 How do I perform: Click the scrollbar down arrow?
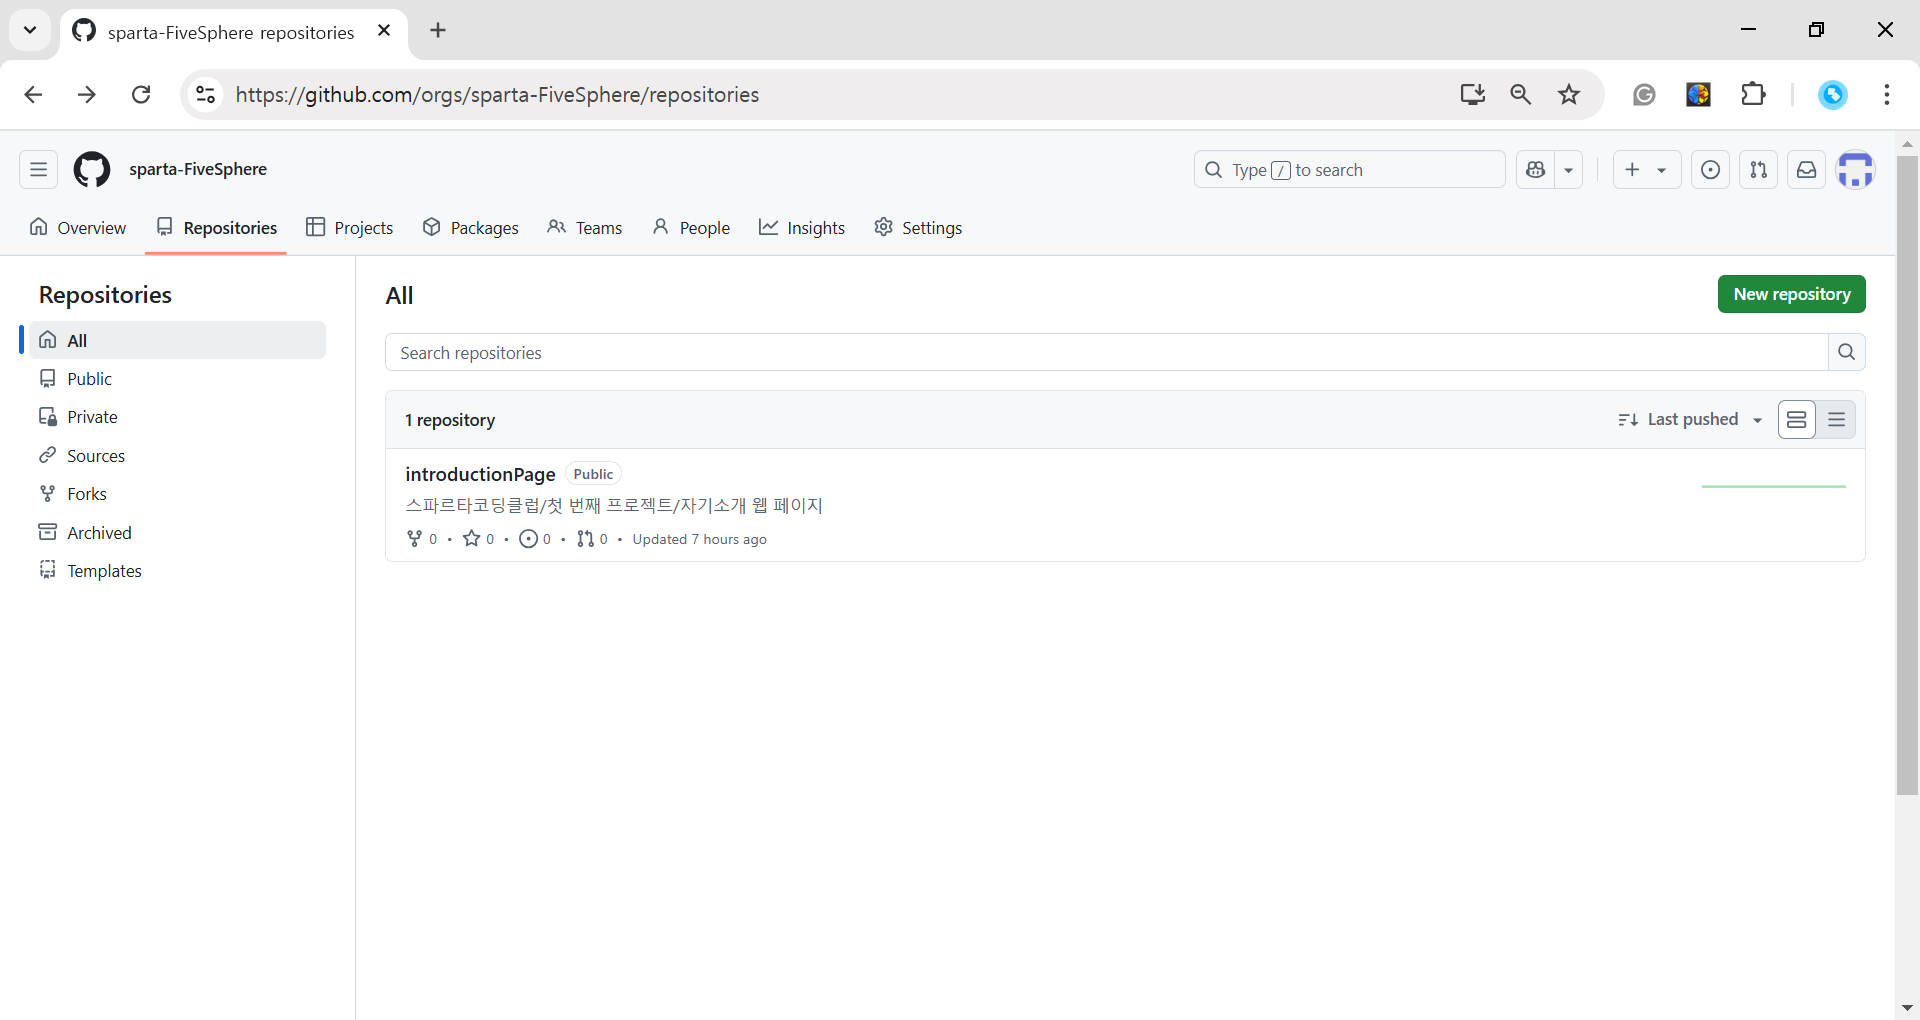(1907, 1008)
